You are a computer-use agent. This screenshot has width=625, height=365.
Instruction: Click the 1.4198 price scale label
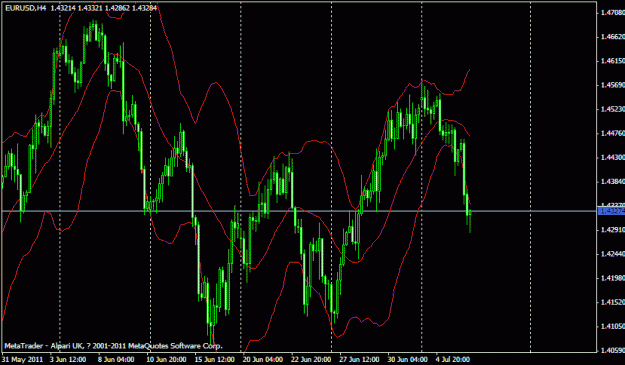click(612, 278)
